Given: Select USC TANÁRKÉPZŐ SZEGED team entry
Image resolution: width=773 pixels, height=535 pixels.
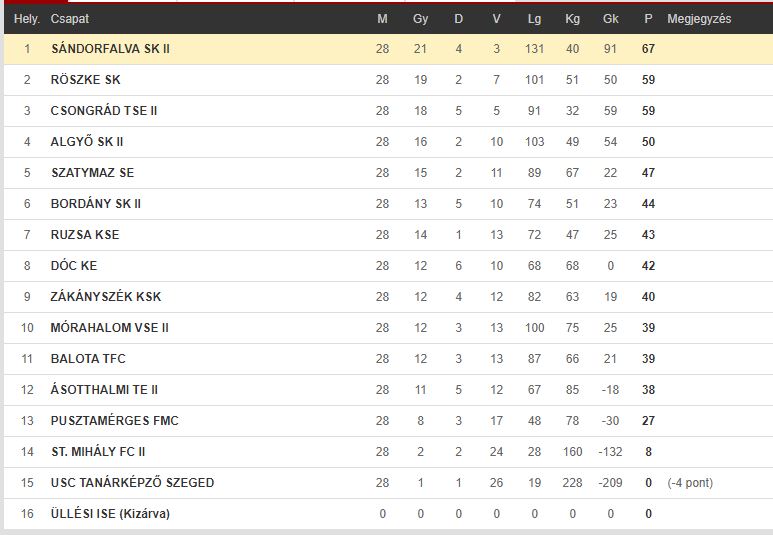Looking at the screenshot, I should 132,483.
